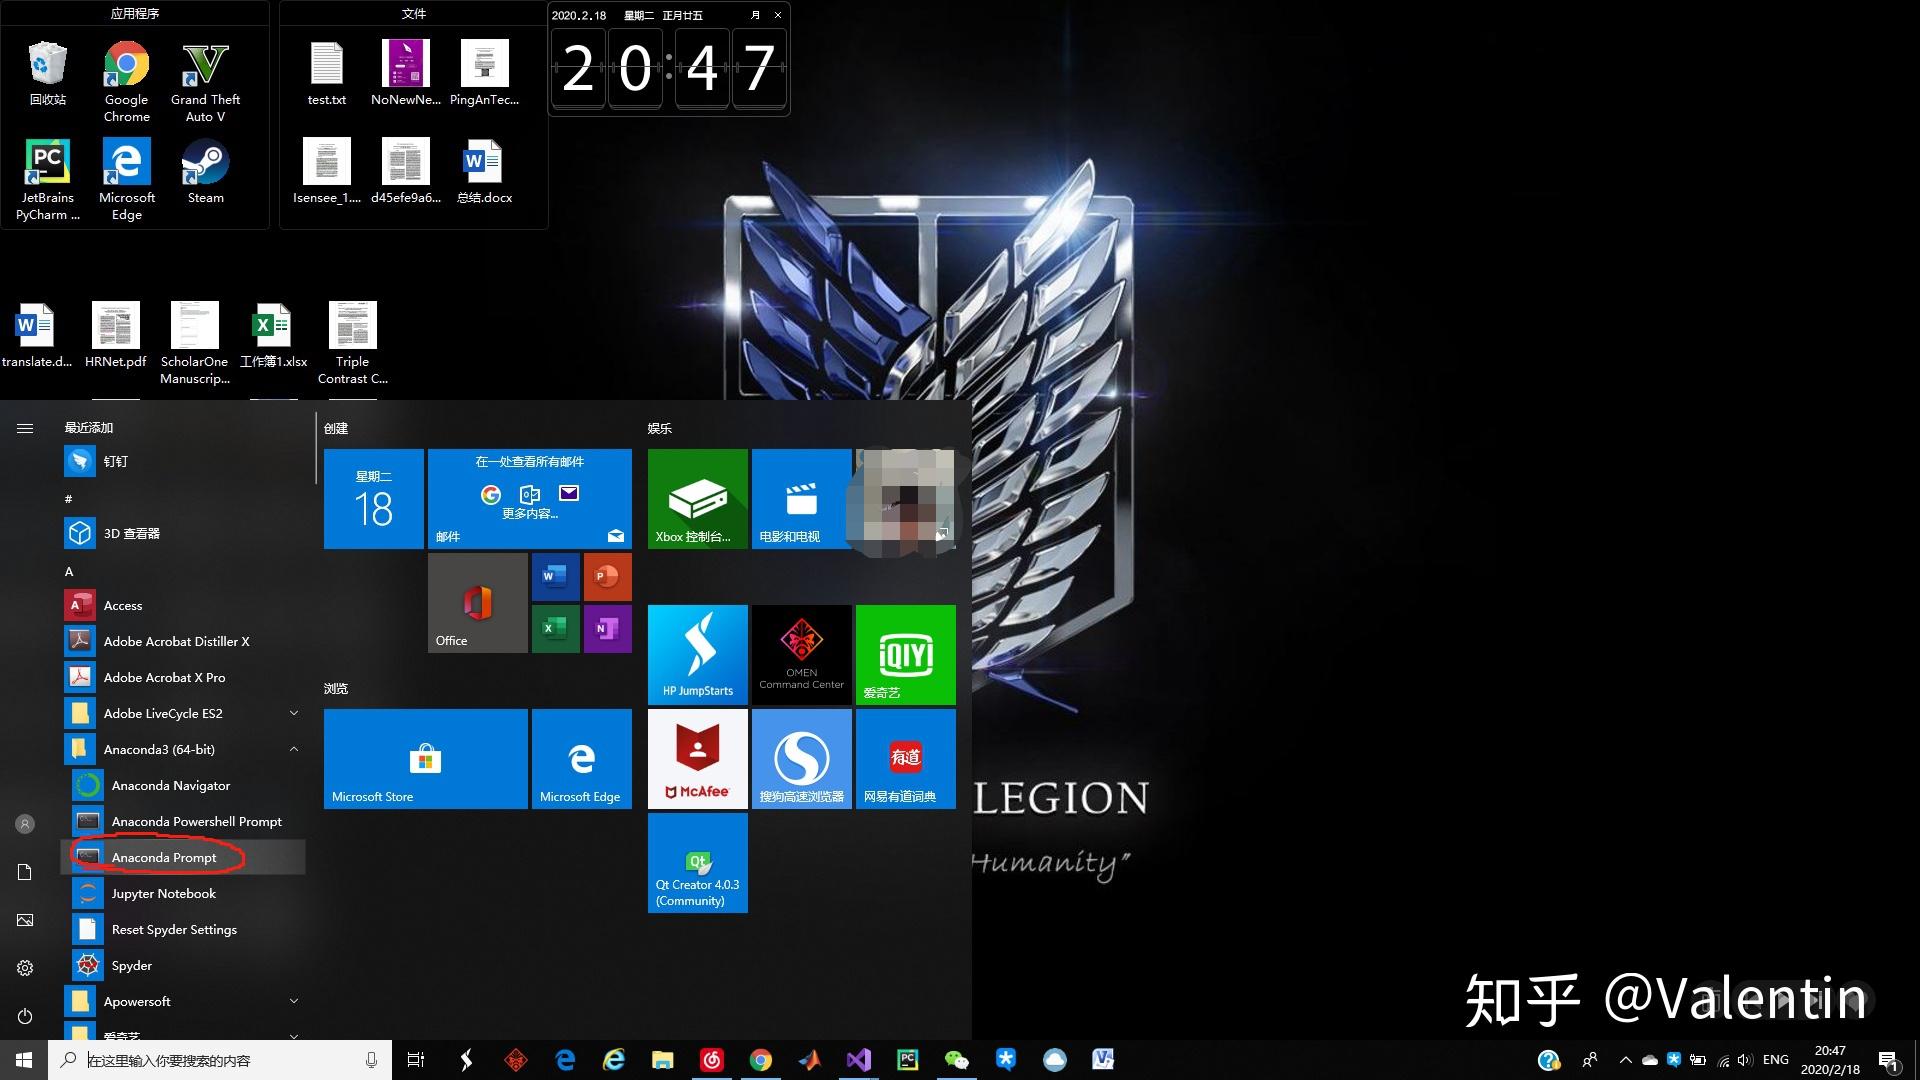This screenshot has height=1080, width=1920.
Task: Open Anaconda Prompt from the Start list
Action: coord(183,857)
